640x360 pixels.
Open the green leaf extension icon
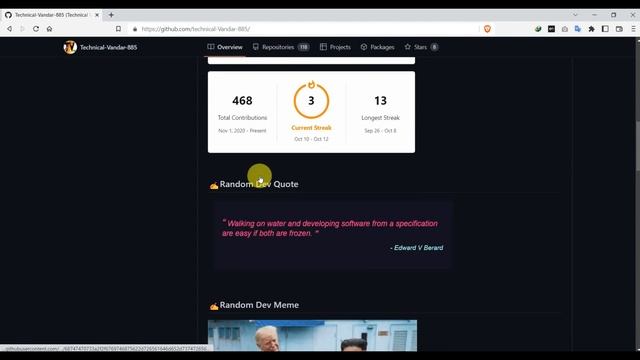pyautogui.click(x=538, y=29)
